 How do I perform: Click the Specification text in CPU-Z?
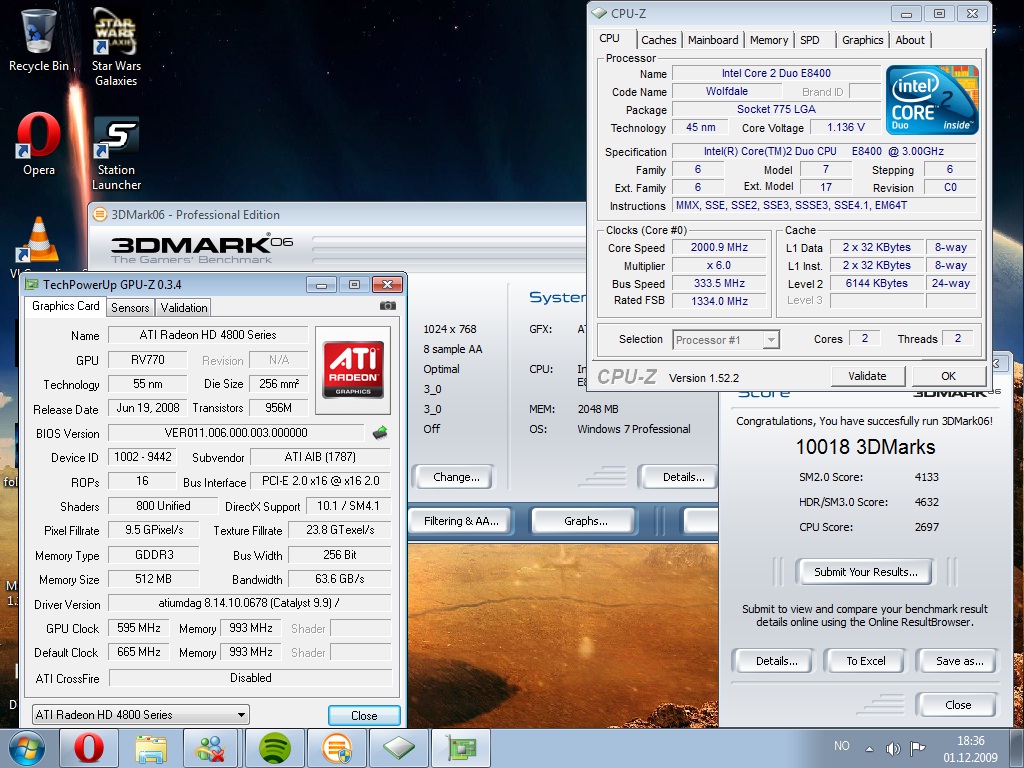pos(824,152)
